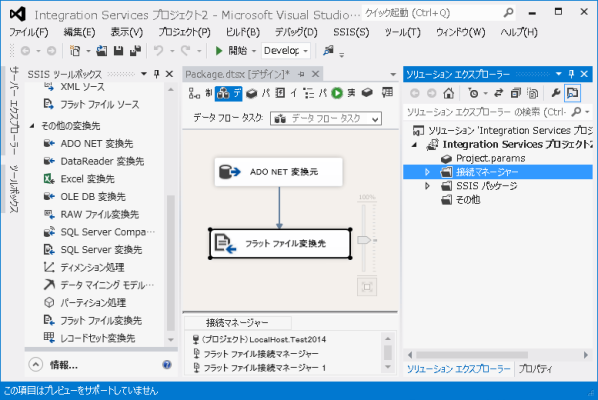Switch to the プロパティ tab
Image resolution: width=598 pixels, height=400 pixels.
(x=535, y=369)
